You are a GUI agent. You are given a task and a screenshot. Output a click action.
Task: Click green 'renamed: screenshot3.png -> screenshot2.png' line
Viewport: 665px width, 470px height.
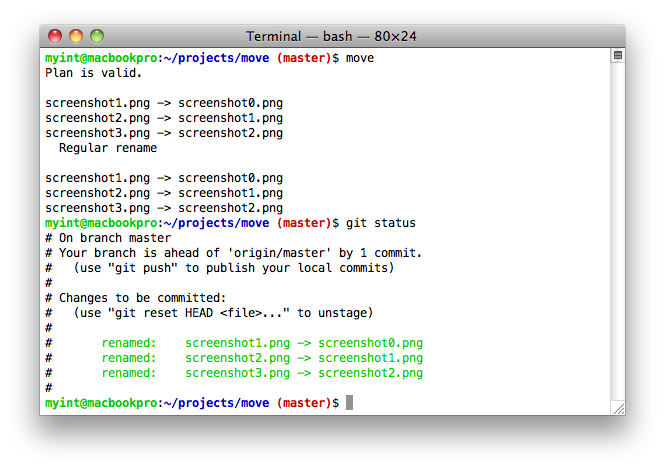pos(262,373)
